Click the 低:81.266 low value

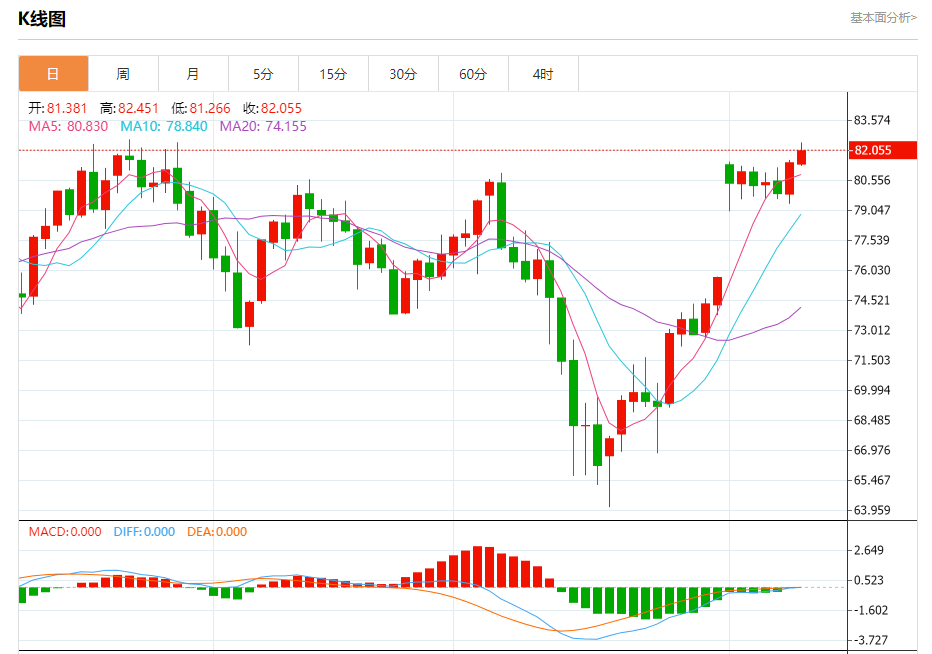pyautogui.click(x=201, y=108)
